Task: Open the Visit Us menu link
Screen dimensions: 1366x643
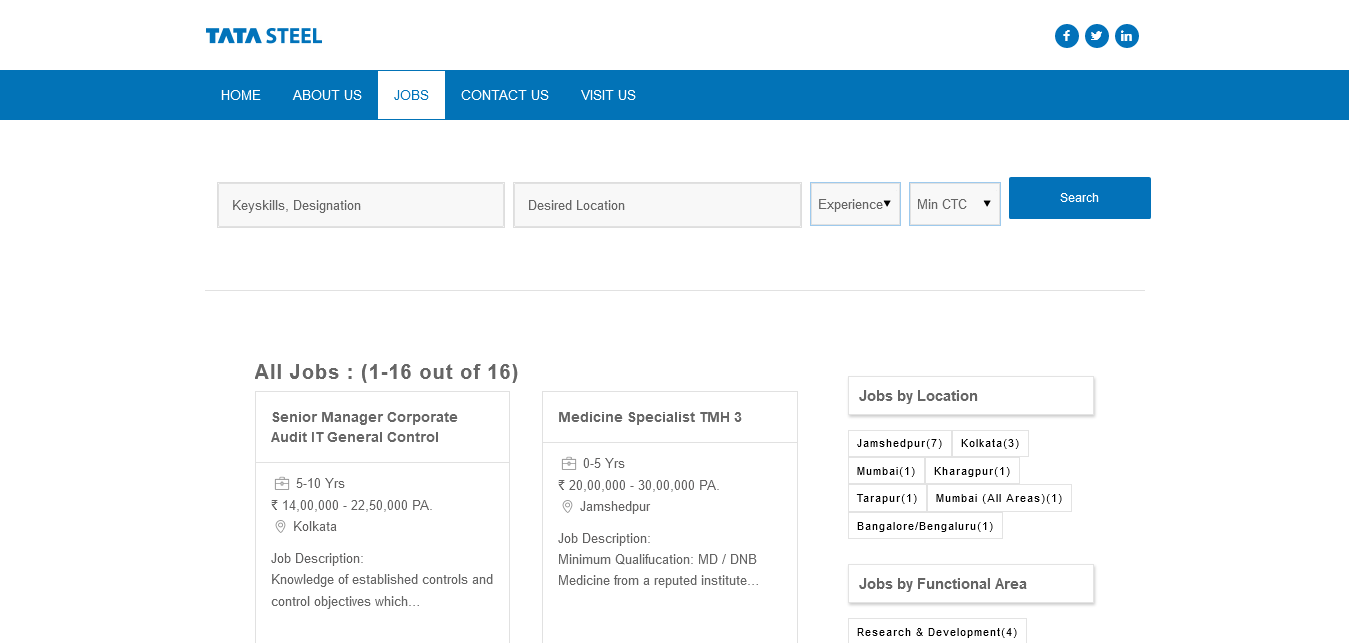Action: 608,95
